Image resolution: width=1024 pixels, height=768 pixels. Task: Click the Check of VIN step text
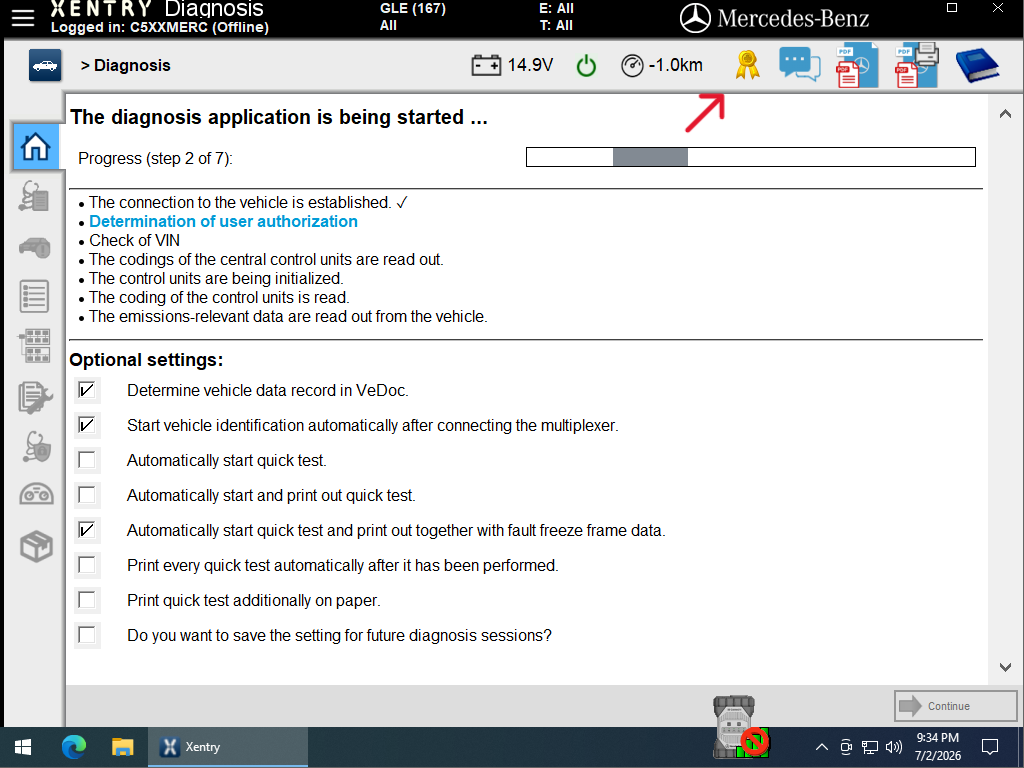point(135,240)
